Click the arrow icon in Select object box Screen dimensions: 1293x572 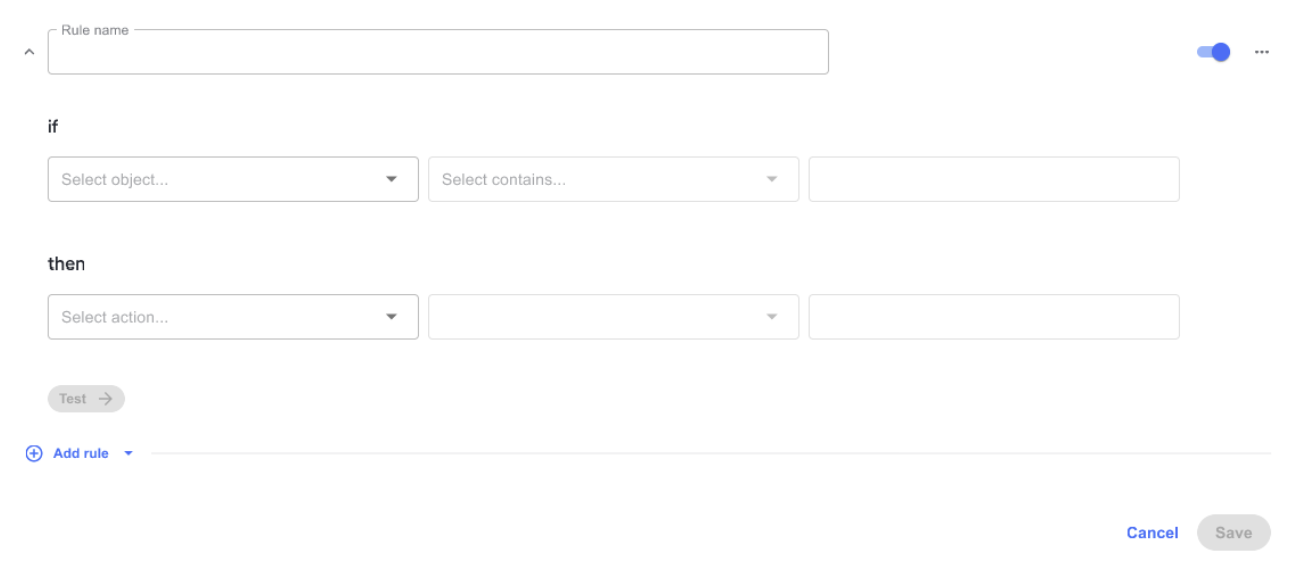coord(391,179)
